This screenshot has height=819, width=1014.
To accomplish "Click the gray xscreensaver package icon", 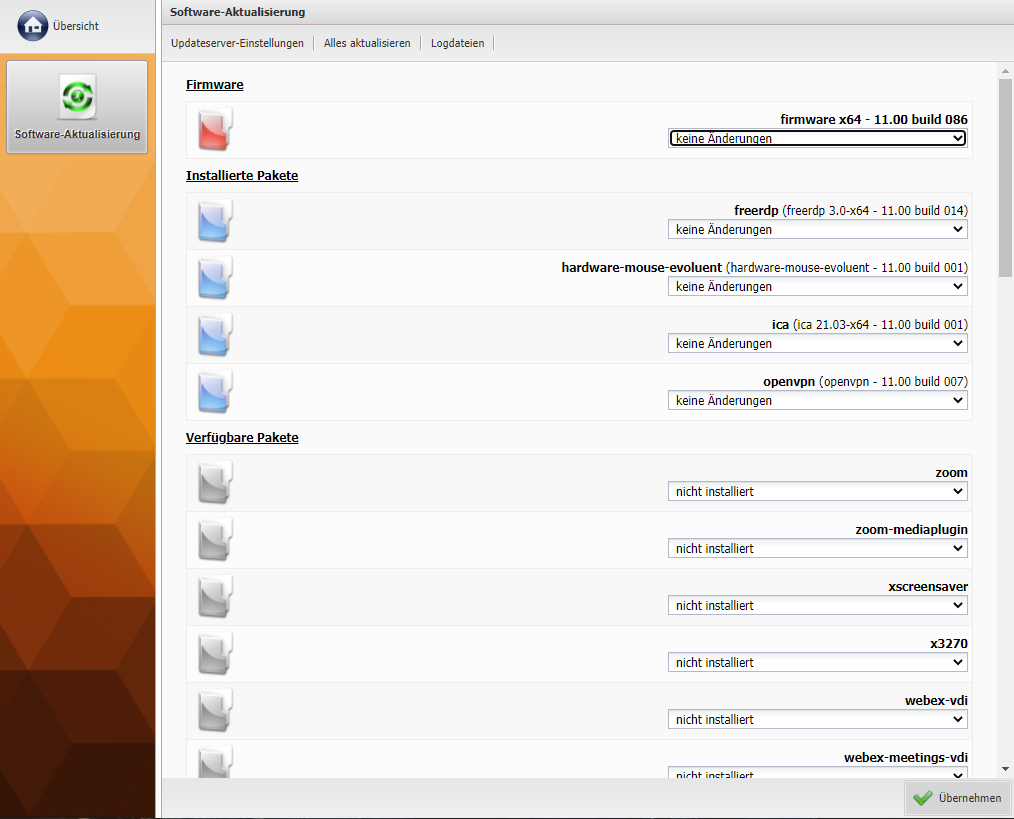I will (215, 597).
